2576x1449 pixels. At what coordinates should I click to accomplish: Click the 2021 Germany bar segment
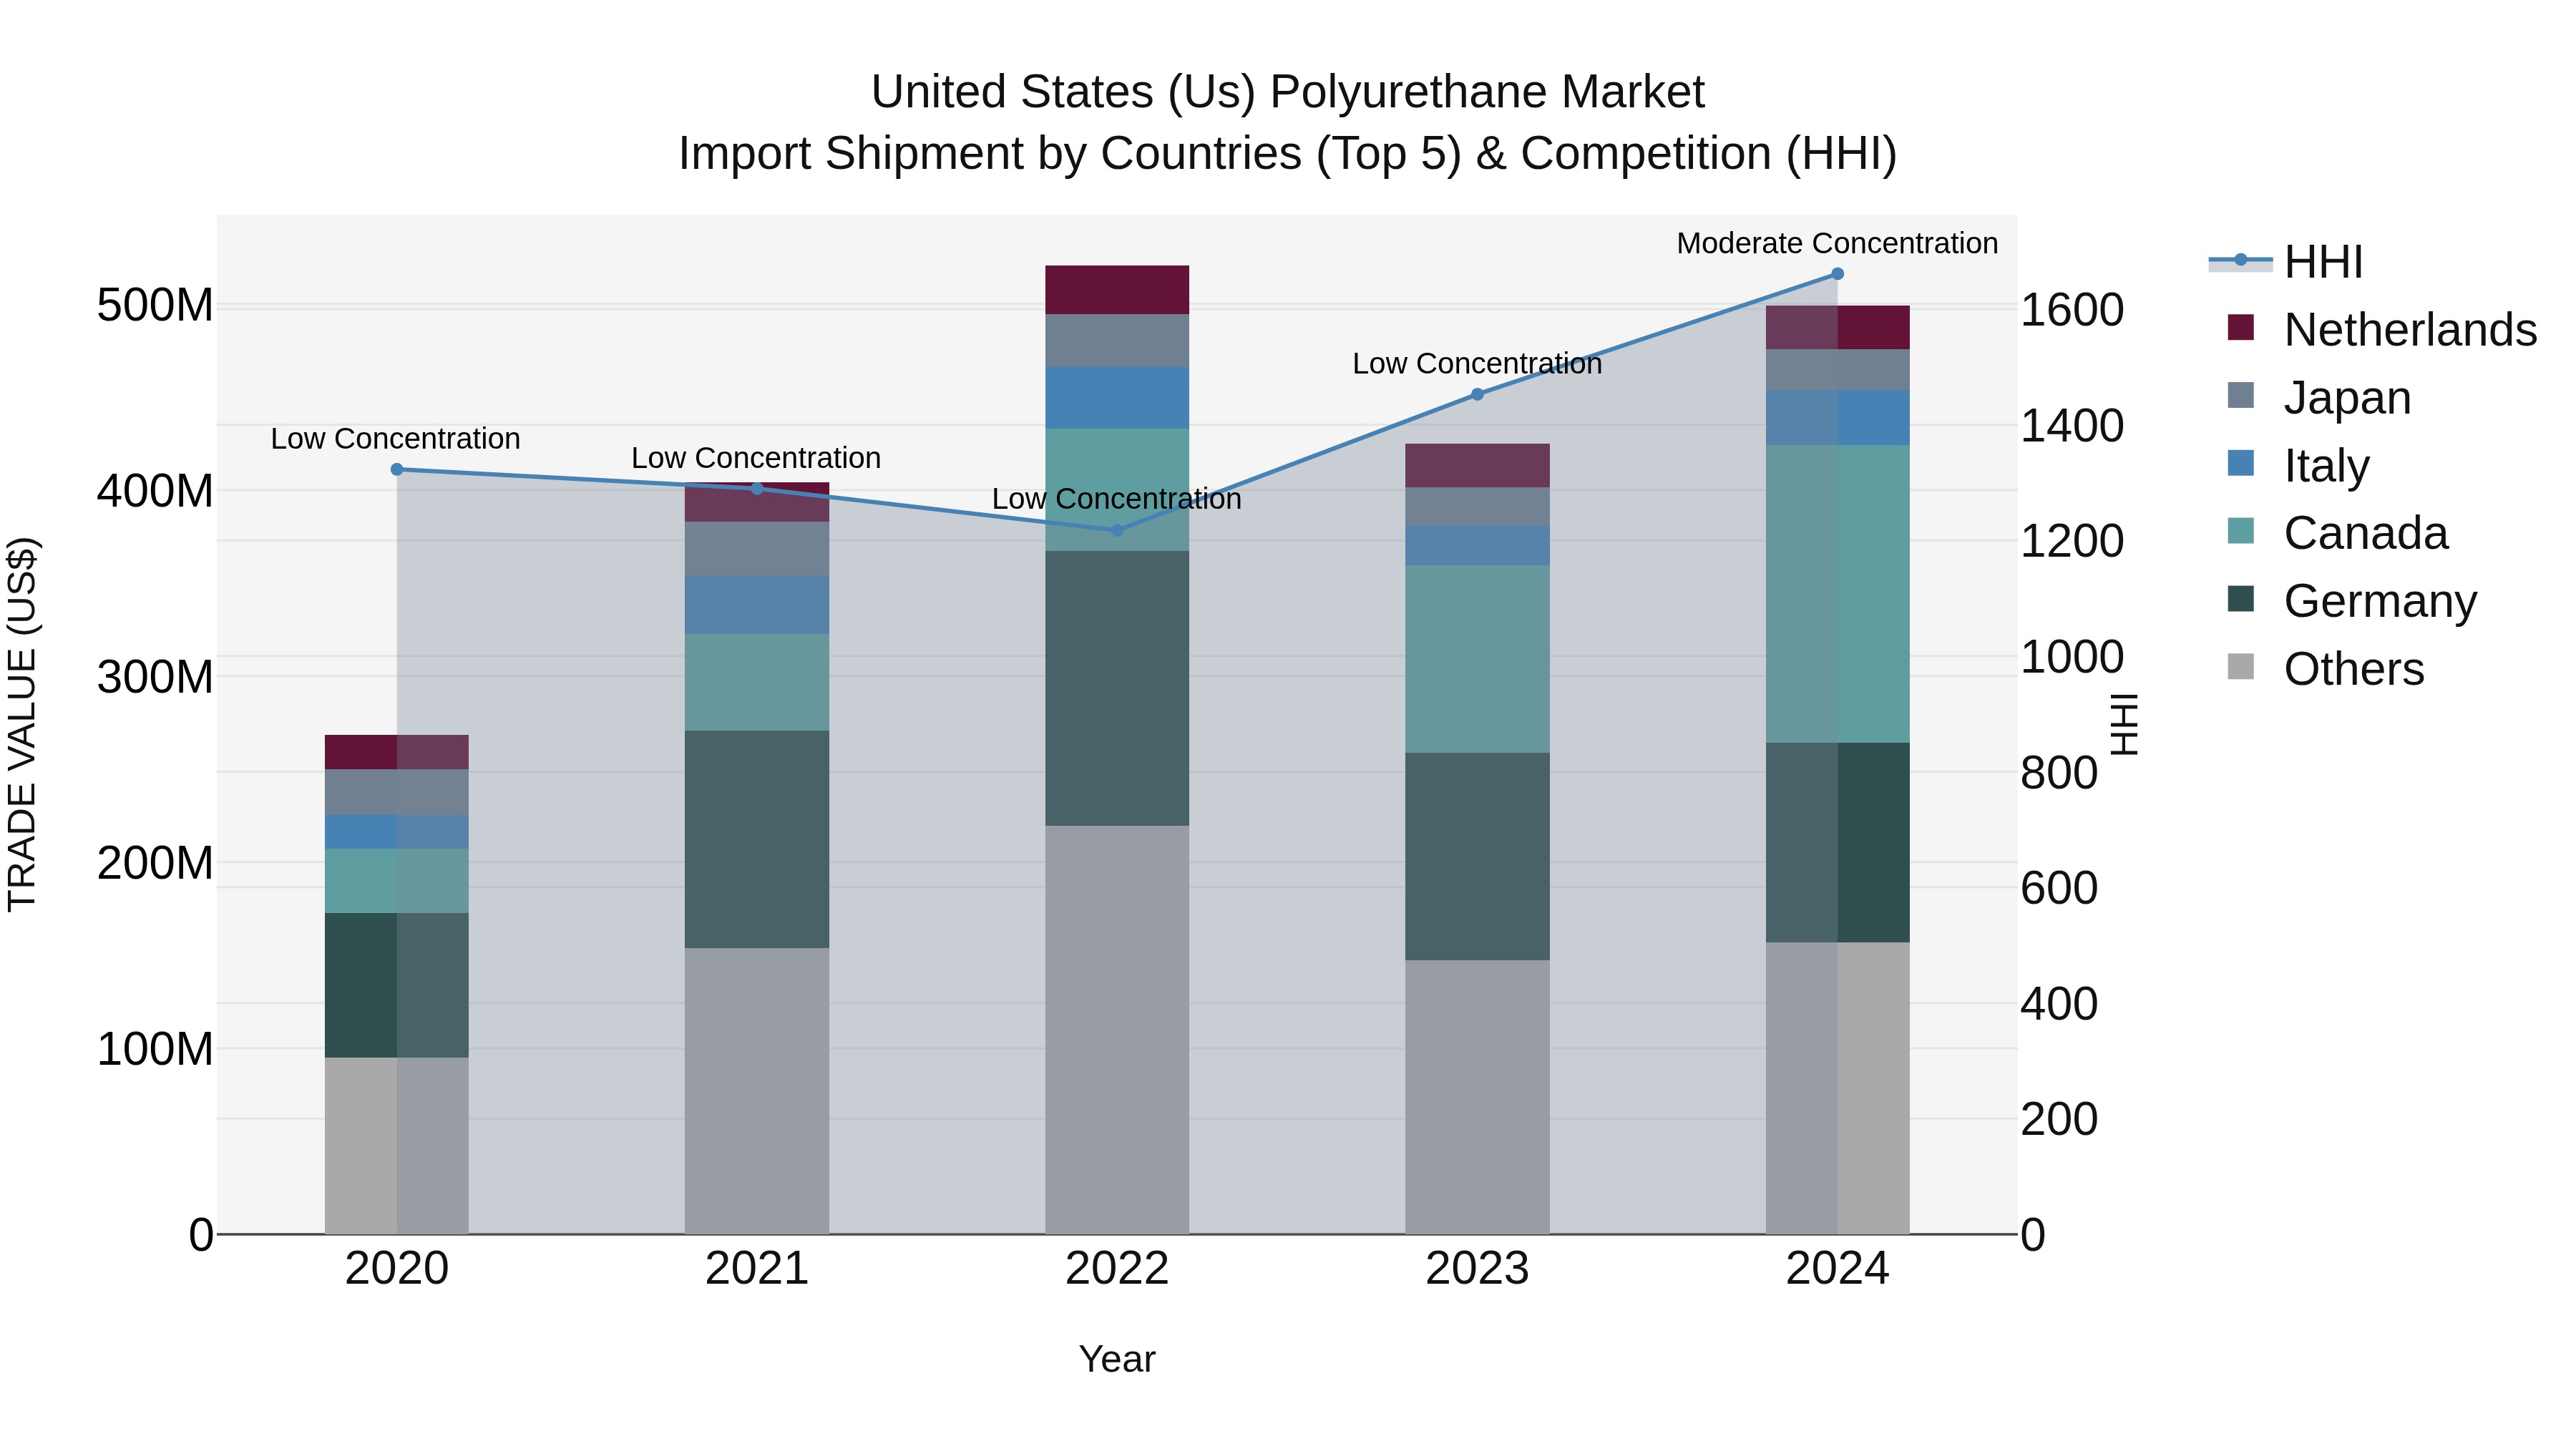(x=757, y=839)
